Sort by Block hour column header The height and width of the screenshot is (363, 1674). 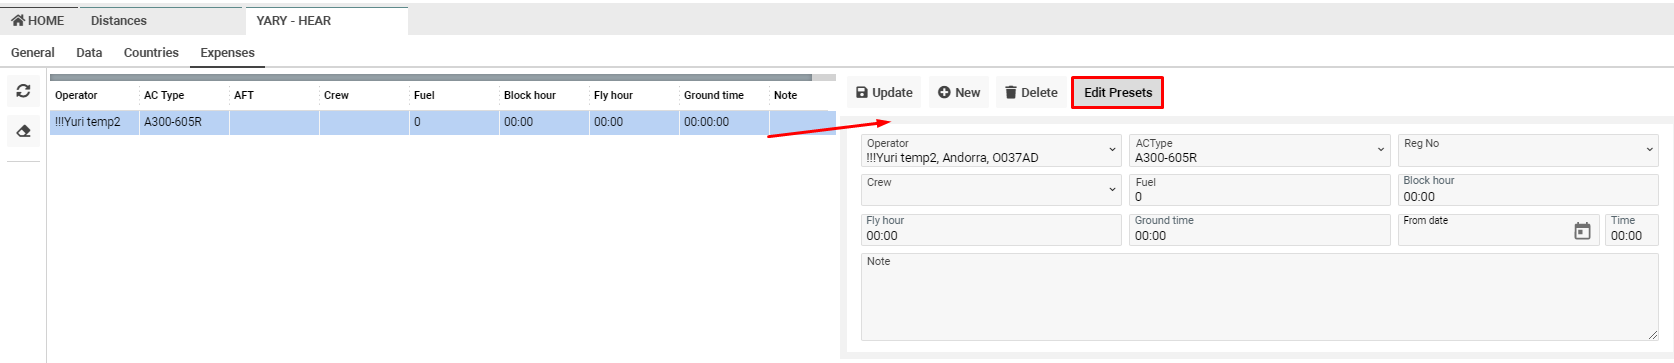point(530,95)
